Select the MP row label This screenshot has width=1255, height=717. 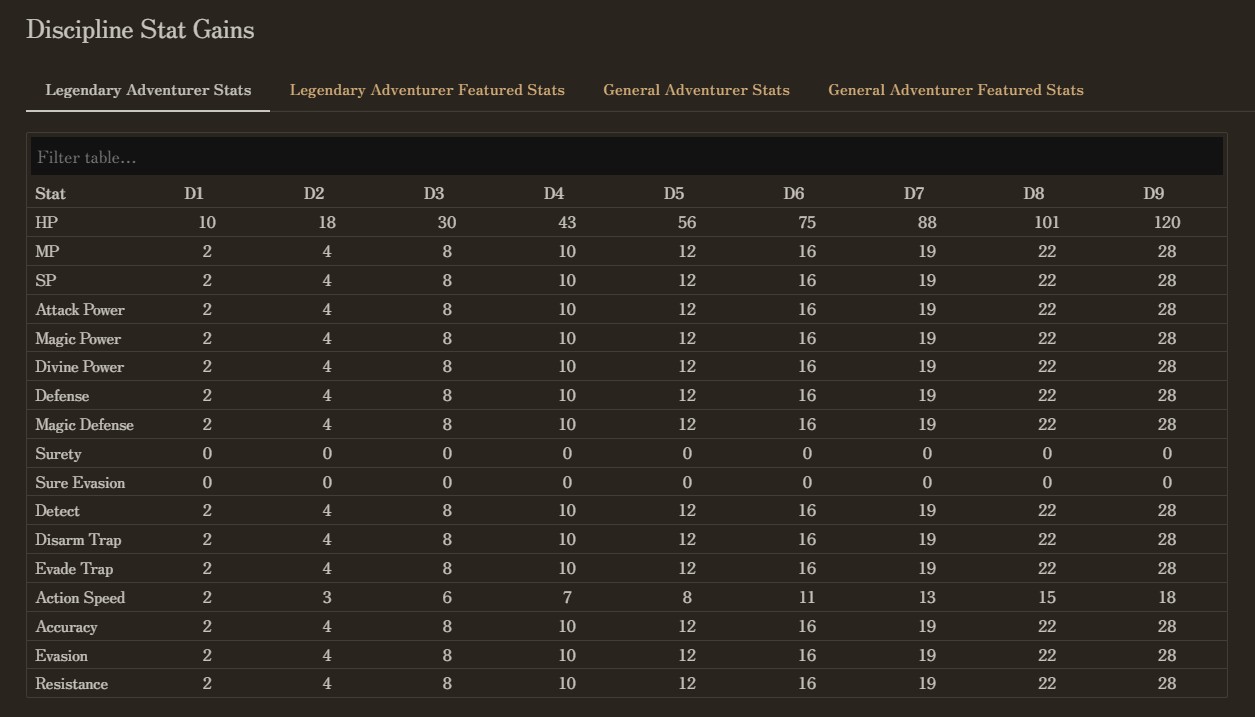(x=47, y=251)
